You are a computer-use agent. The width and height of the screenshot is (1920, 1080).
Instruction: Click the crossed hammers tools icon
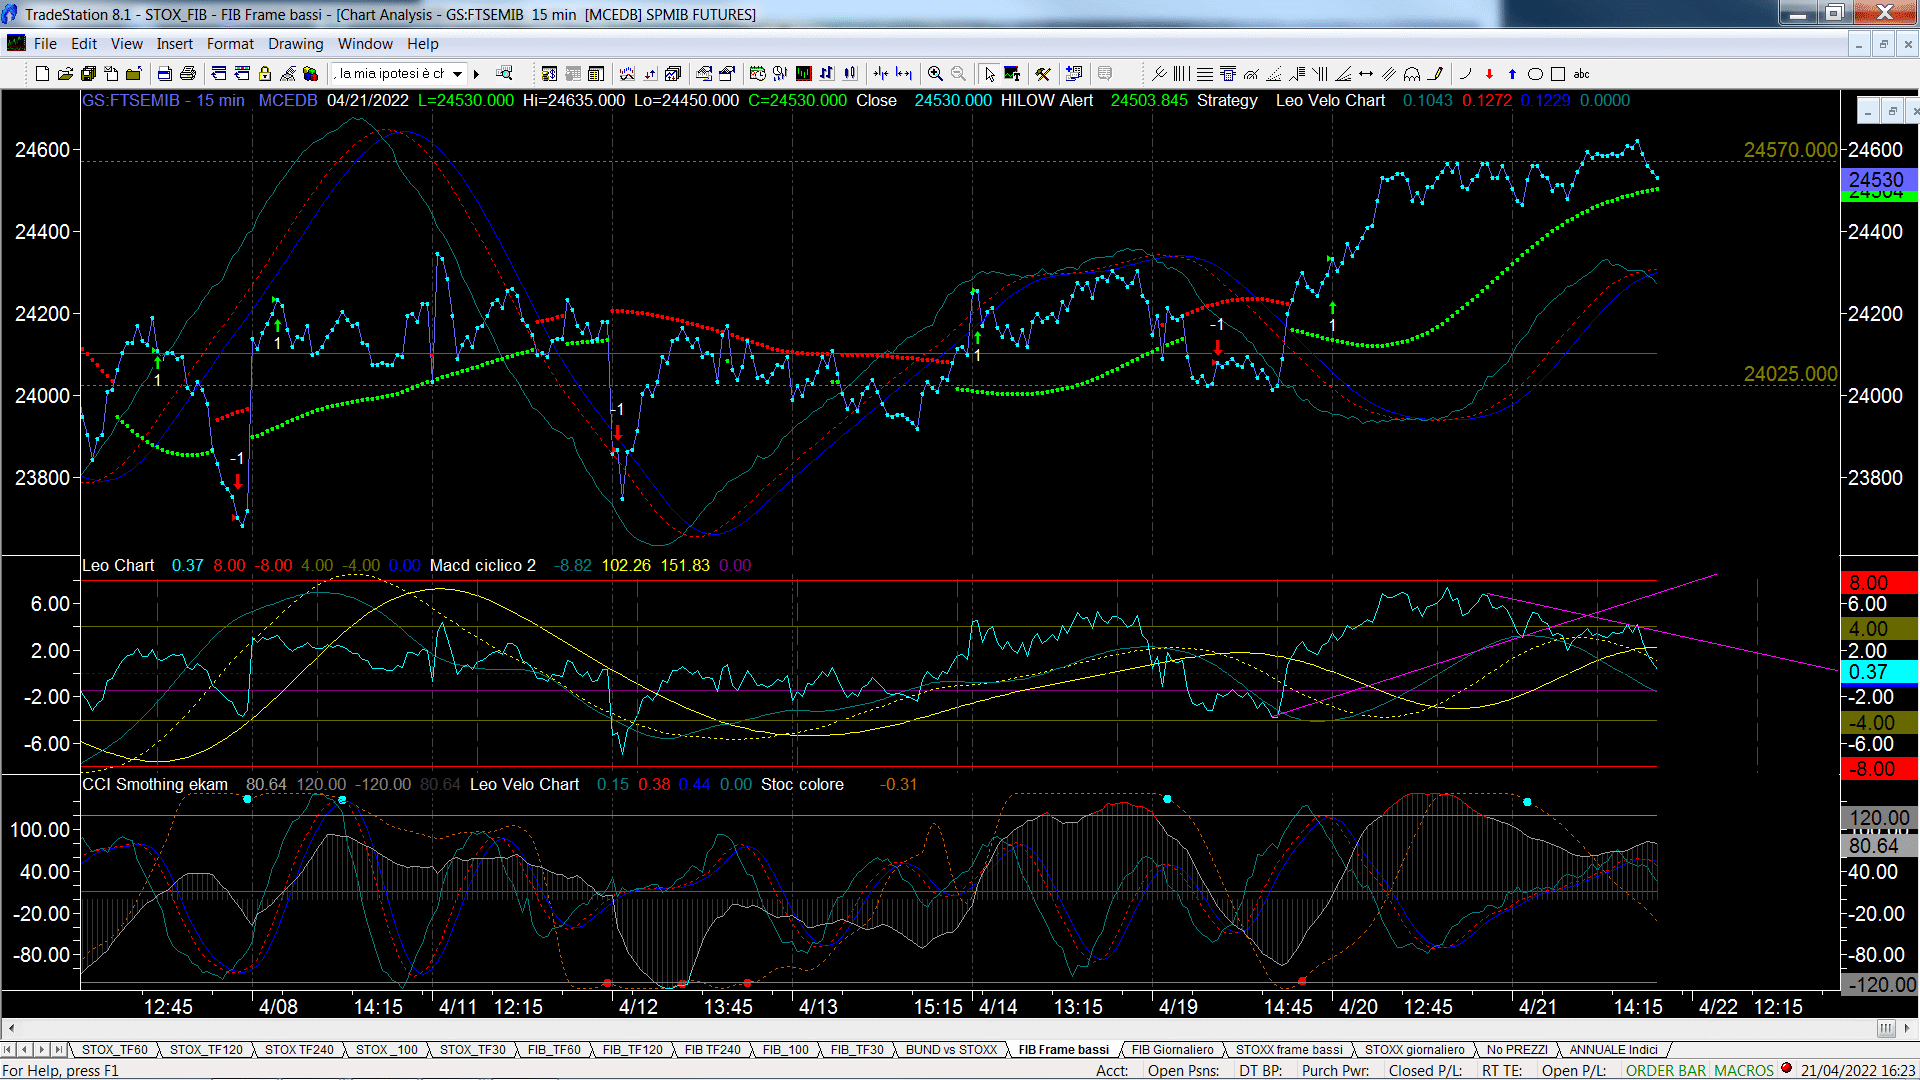pyautogui.click(x=1043, y=74)
